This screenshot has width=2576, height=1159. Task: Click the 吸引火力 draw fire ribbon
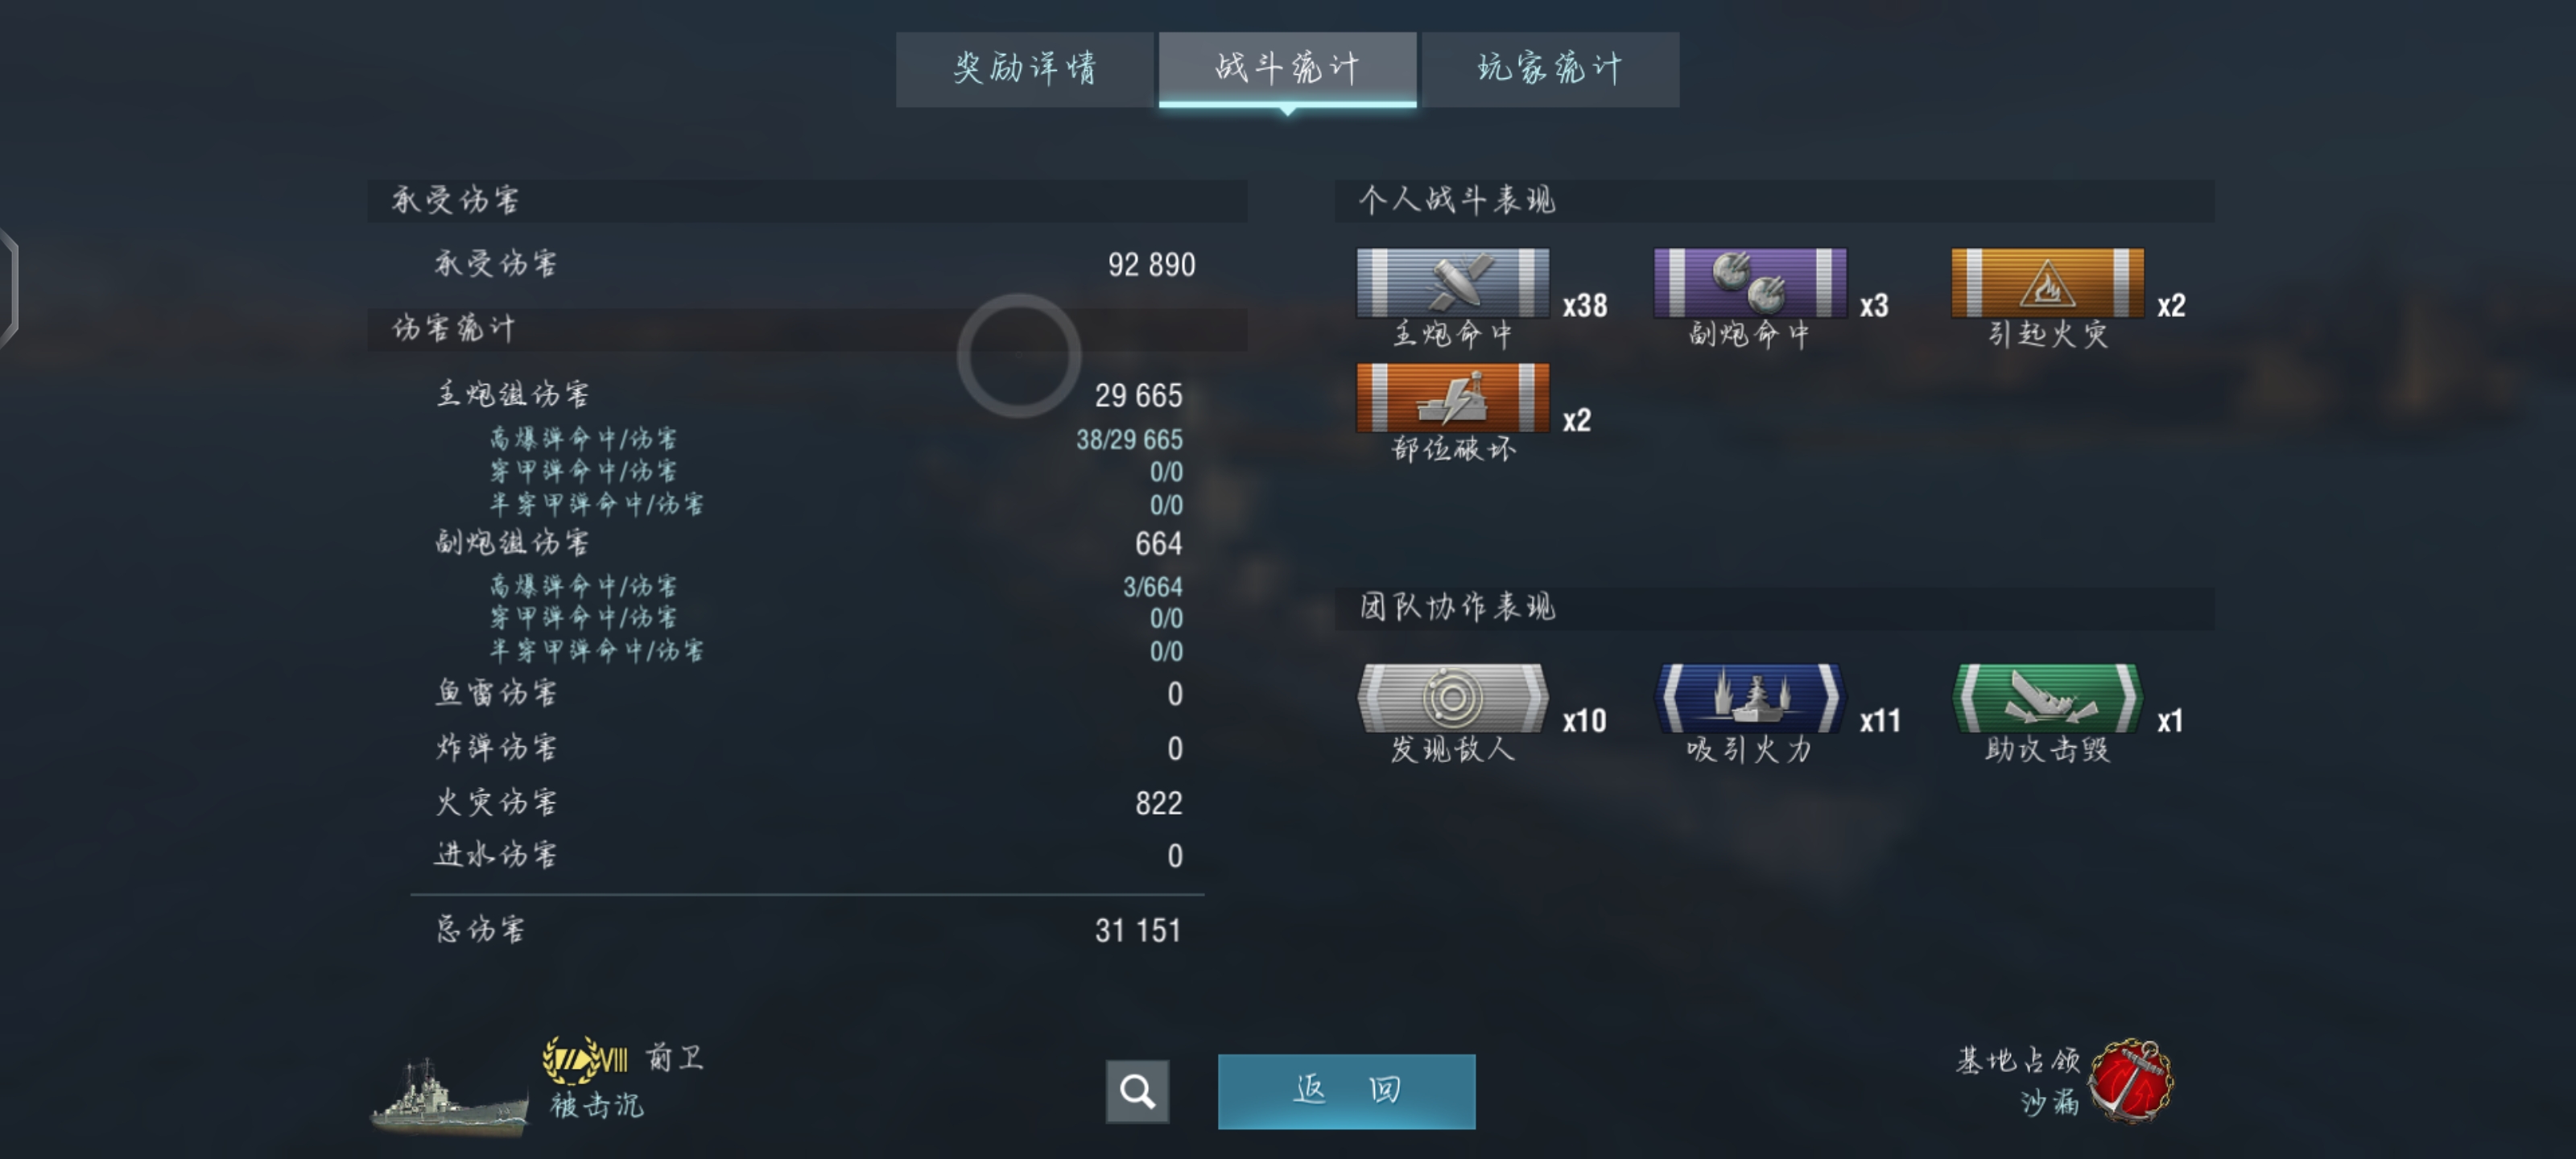pyautogui.click(x=1749, y=698)
